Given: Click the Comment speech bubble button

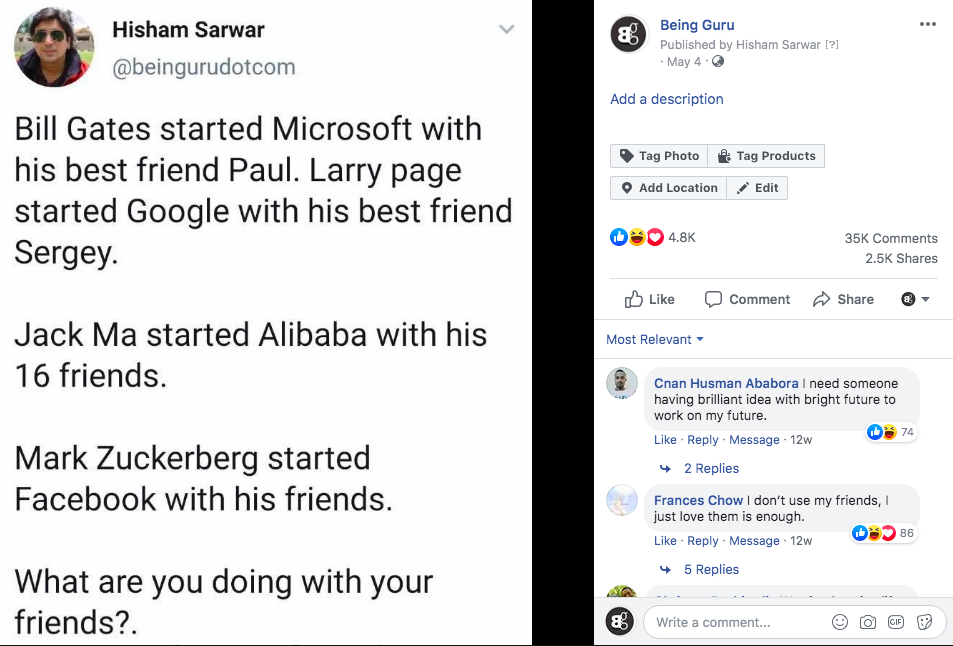Looking at the screenshot, I should [747, 299].
